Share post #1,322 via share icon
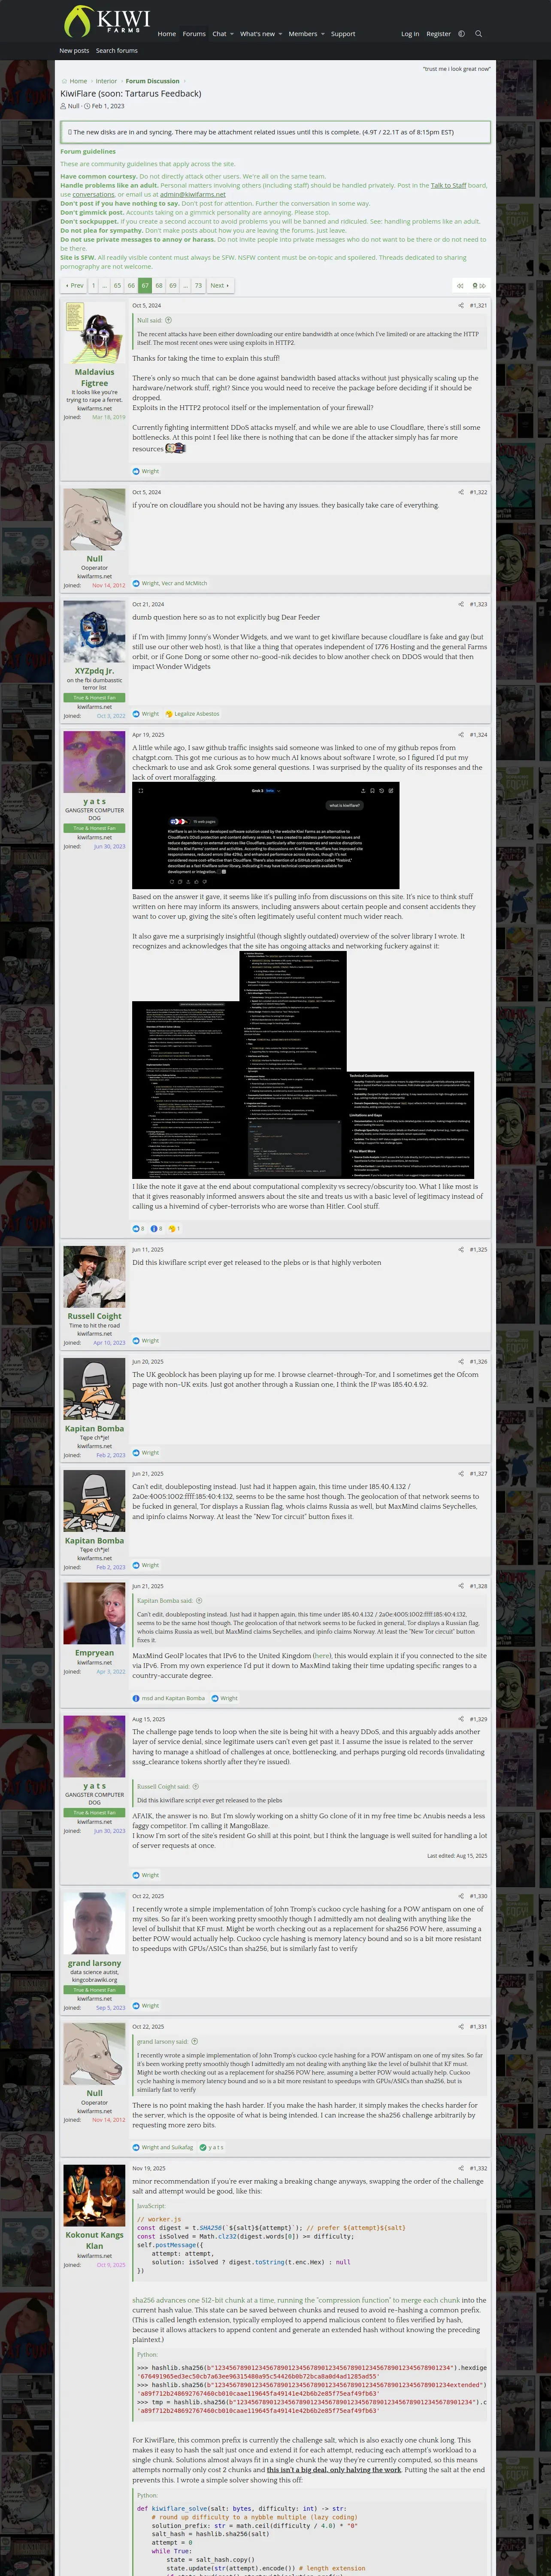 tap(461, 492)
